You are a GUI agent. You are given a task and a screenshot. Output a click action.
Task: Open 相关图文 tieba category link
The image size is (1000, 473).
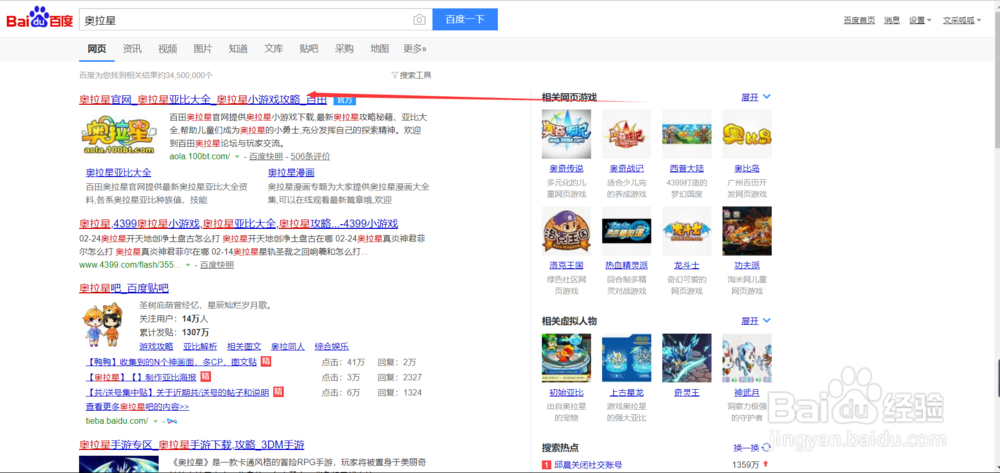click(244, 347)
